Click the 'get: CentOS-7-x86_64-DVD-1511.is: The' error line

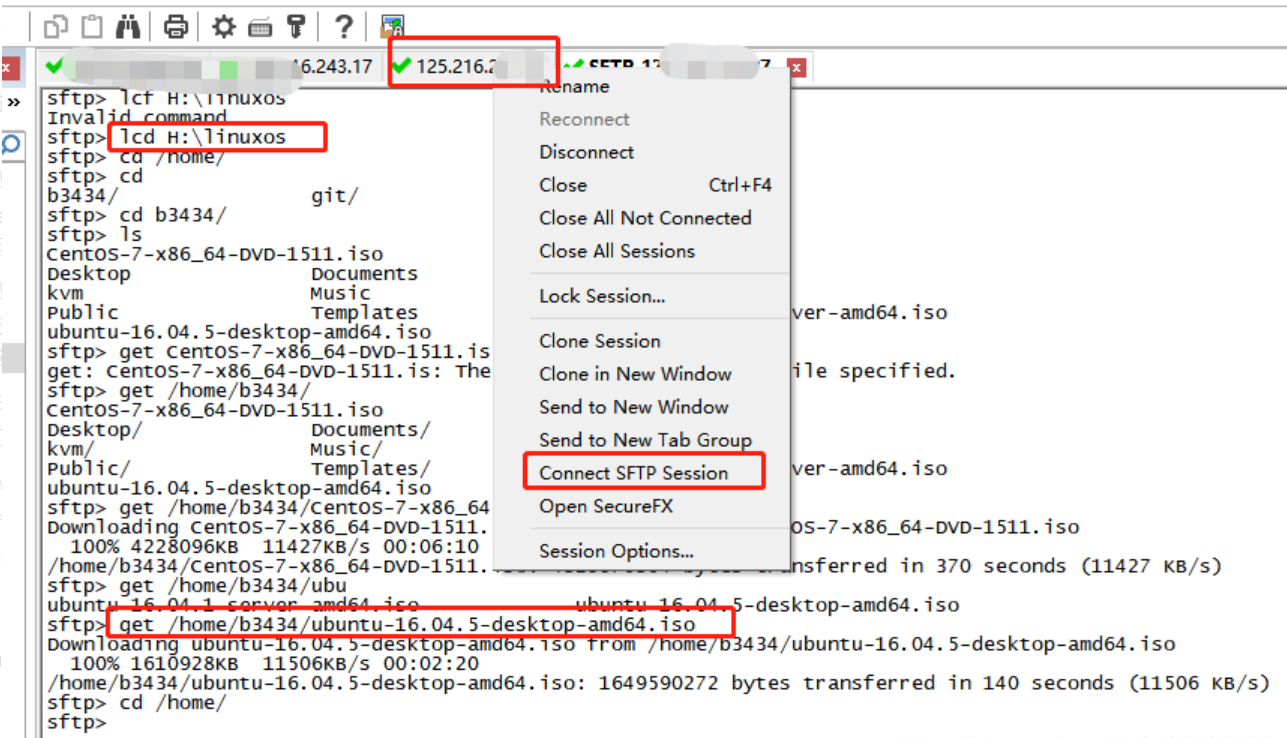pyautogui.click(x=269, y=371)
